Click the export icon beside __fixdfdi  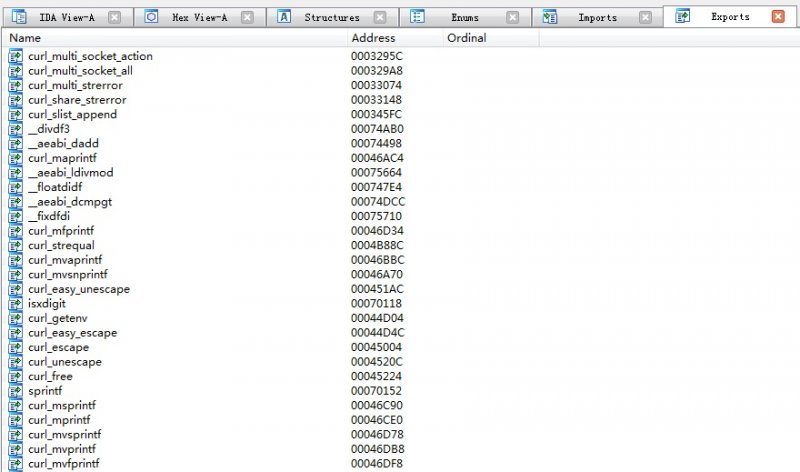tap(16, 216)
